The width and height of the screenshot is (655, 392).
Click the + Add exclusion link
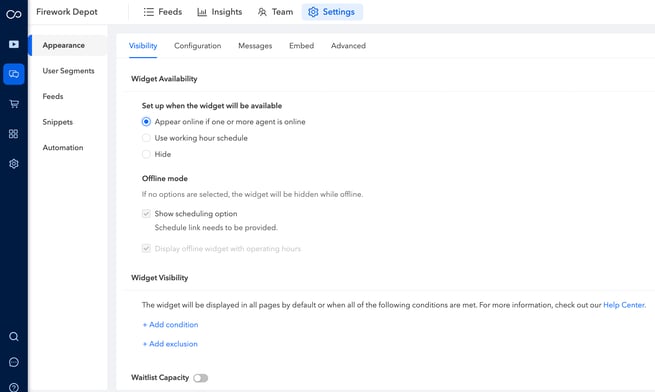pos(170,344)
